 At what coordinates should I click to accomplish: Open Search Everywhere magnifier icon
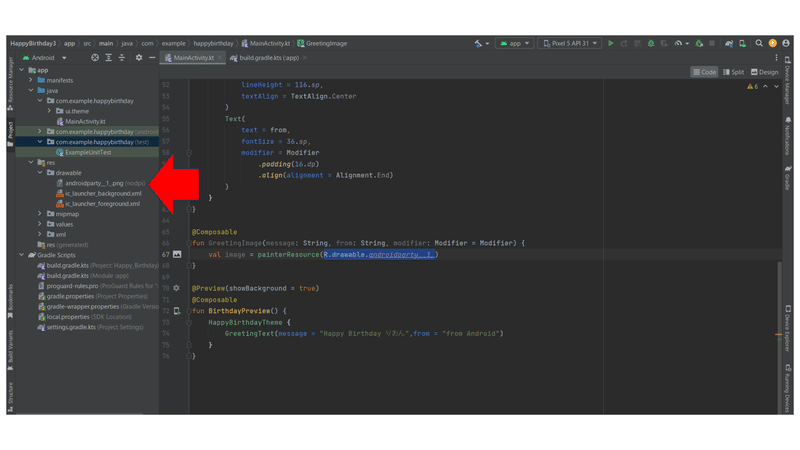point(759,43)
